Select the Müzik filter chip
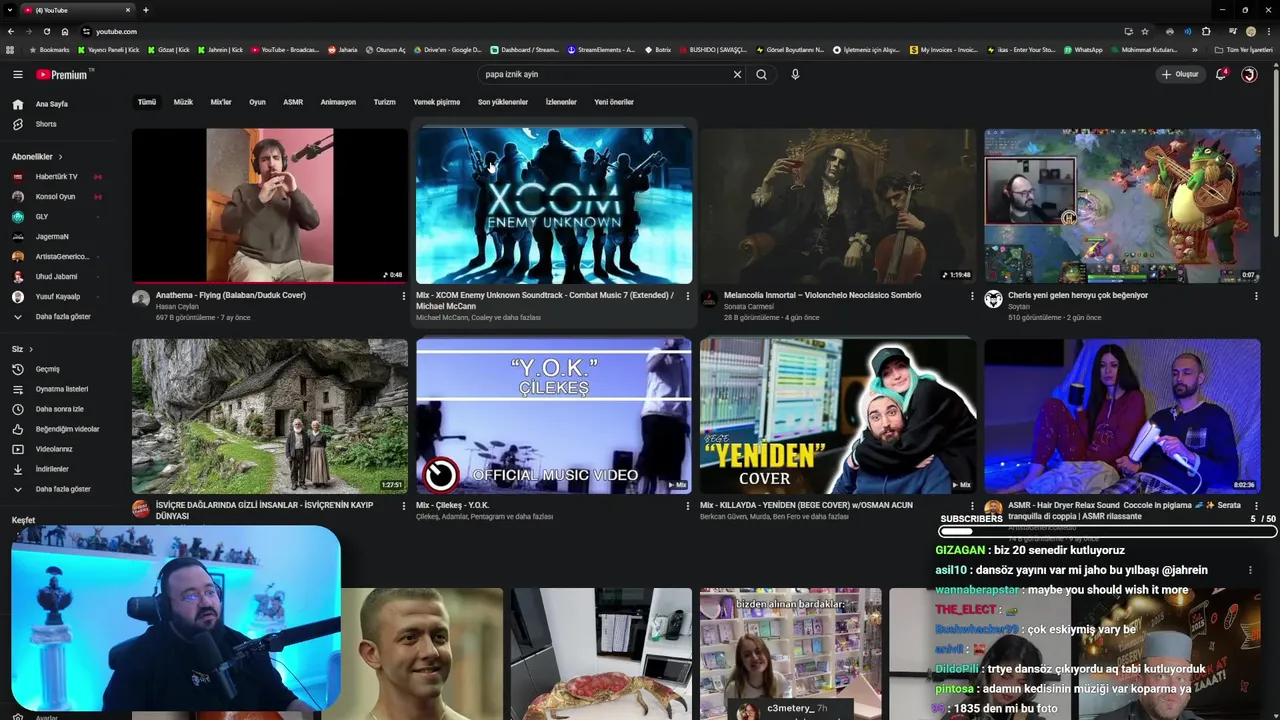The width and height of the screenshot is (1280, 720). coord(183,102)
